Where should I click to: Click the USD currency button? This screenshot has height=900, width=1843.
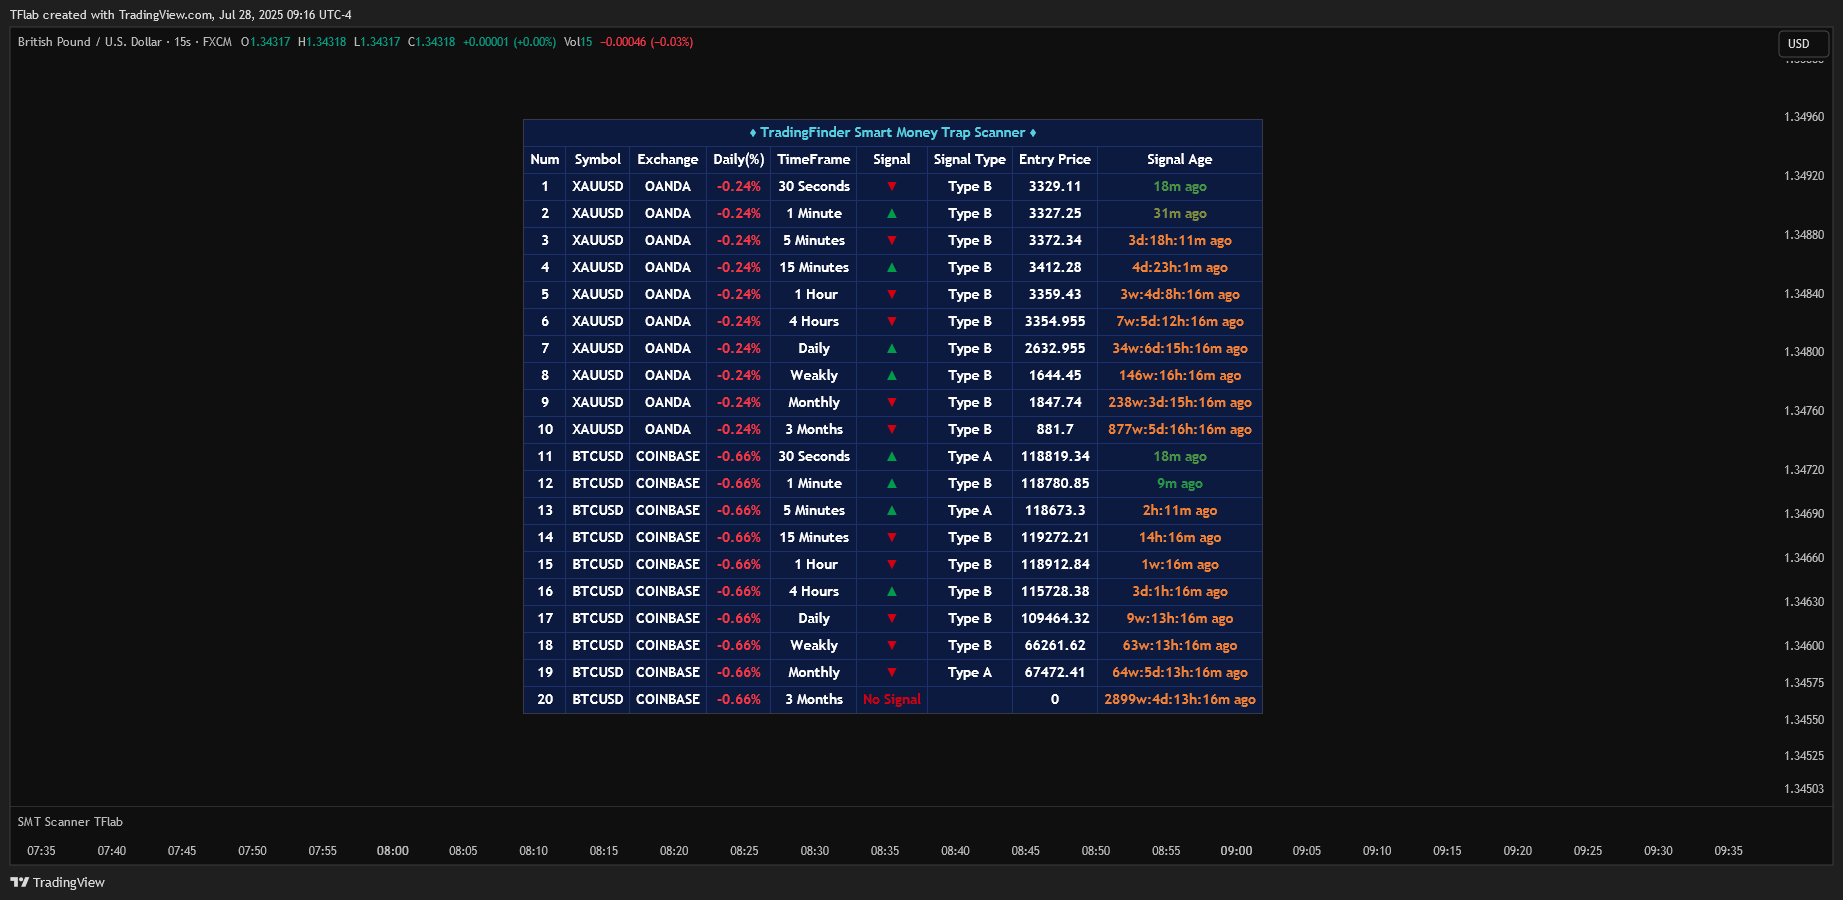[1802, 44]
